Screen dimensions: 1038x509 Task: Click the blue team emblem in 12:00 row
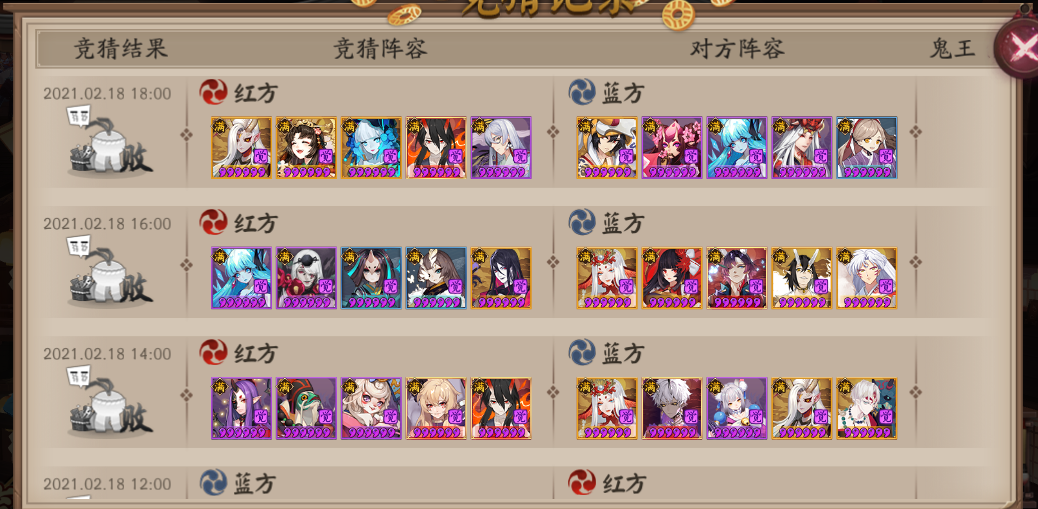pyautogui.click(x=213, y=483)
